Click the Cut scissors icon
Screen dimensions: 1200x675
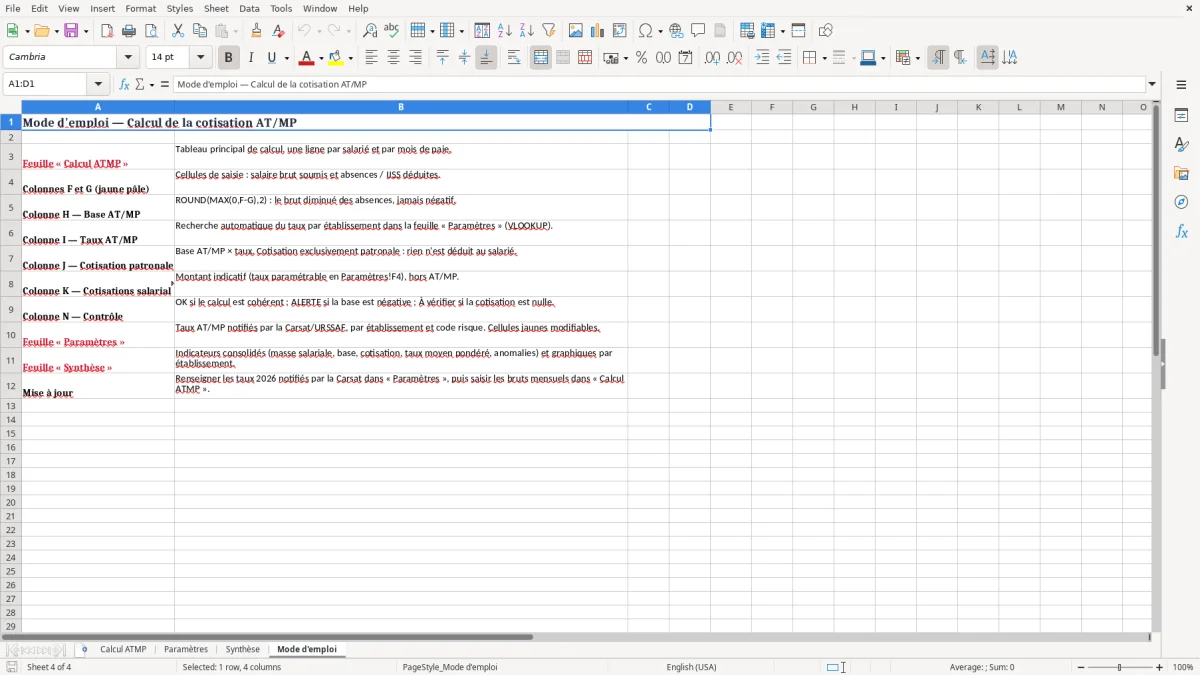178,31
